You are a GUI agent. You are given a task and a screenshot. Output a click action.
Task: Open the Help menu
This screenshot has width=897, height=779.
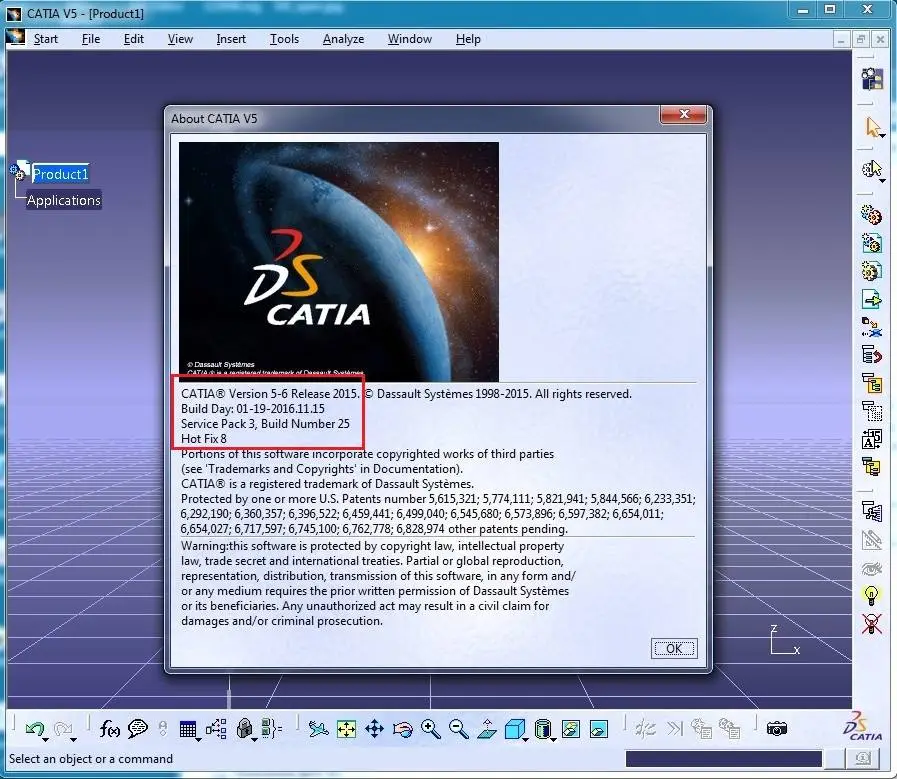468,39
